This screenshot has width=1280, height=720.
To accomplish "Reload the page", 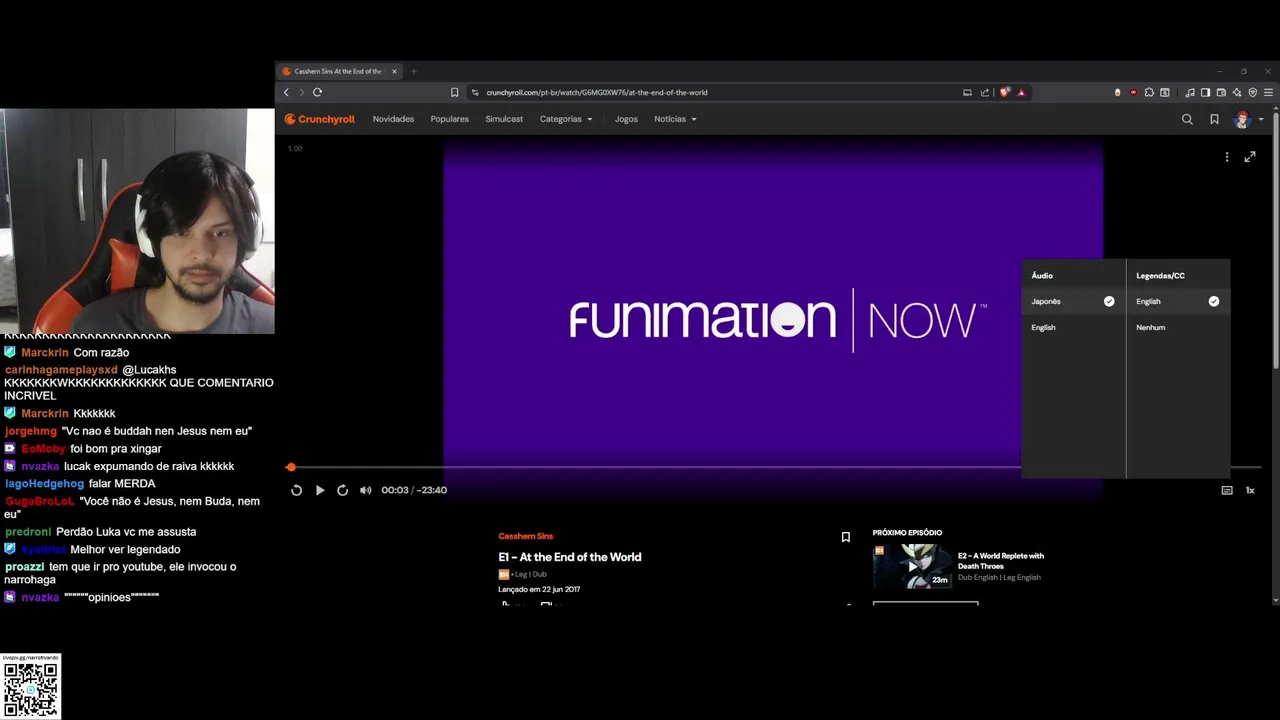I will (x=317, y=92).
